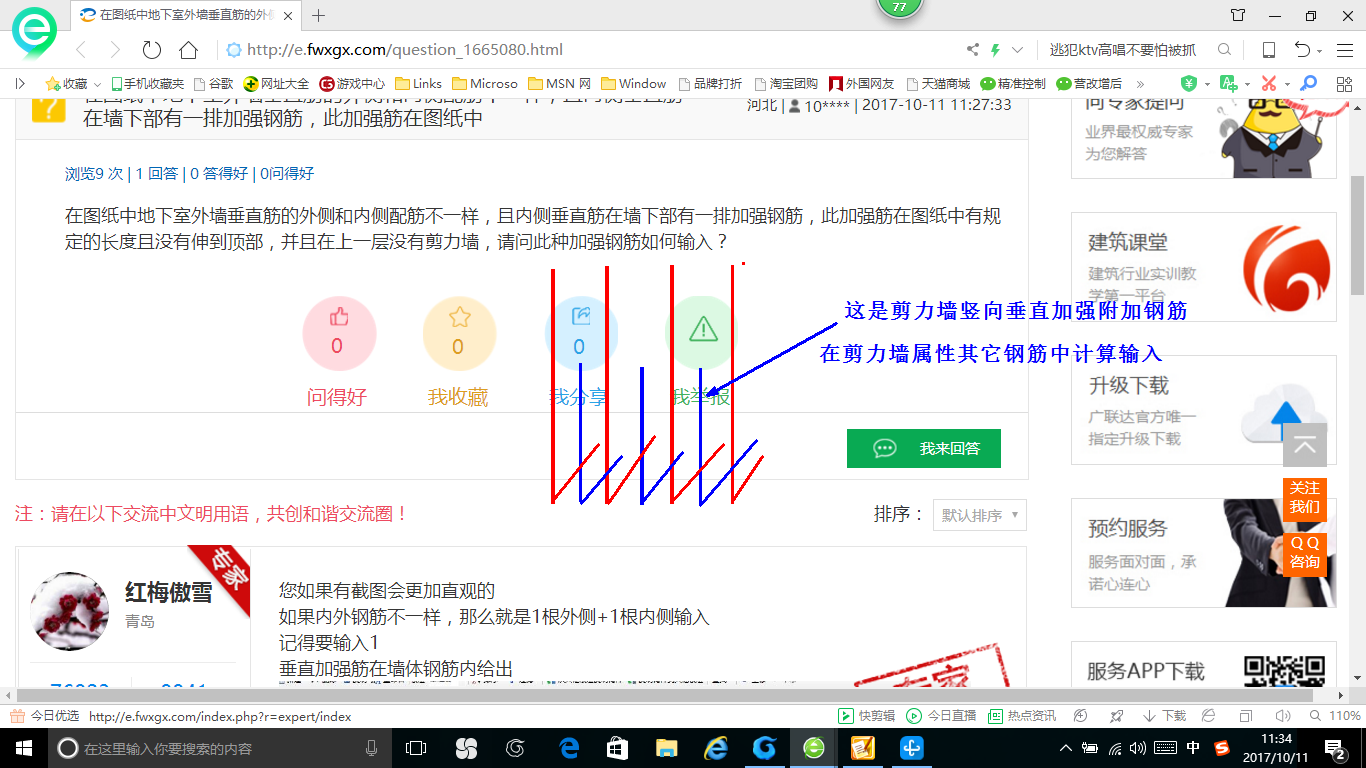Viewport: 1366px width, 768px height.
Task: Open a new tab with plus button
Action: 319,15
